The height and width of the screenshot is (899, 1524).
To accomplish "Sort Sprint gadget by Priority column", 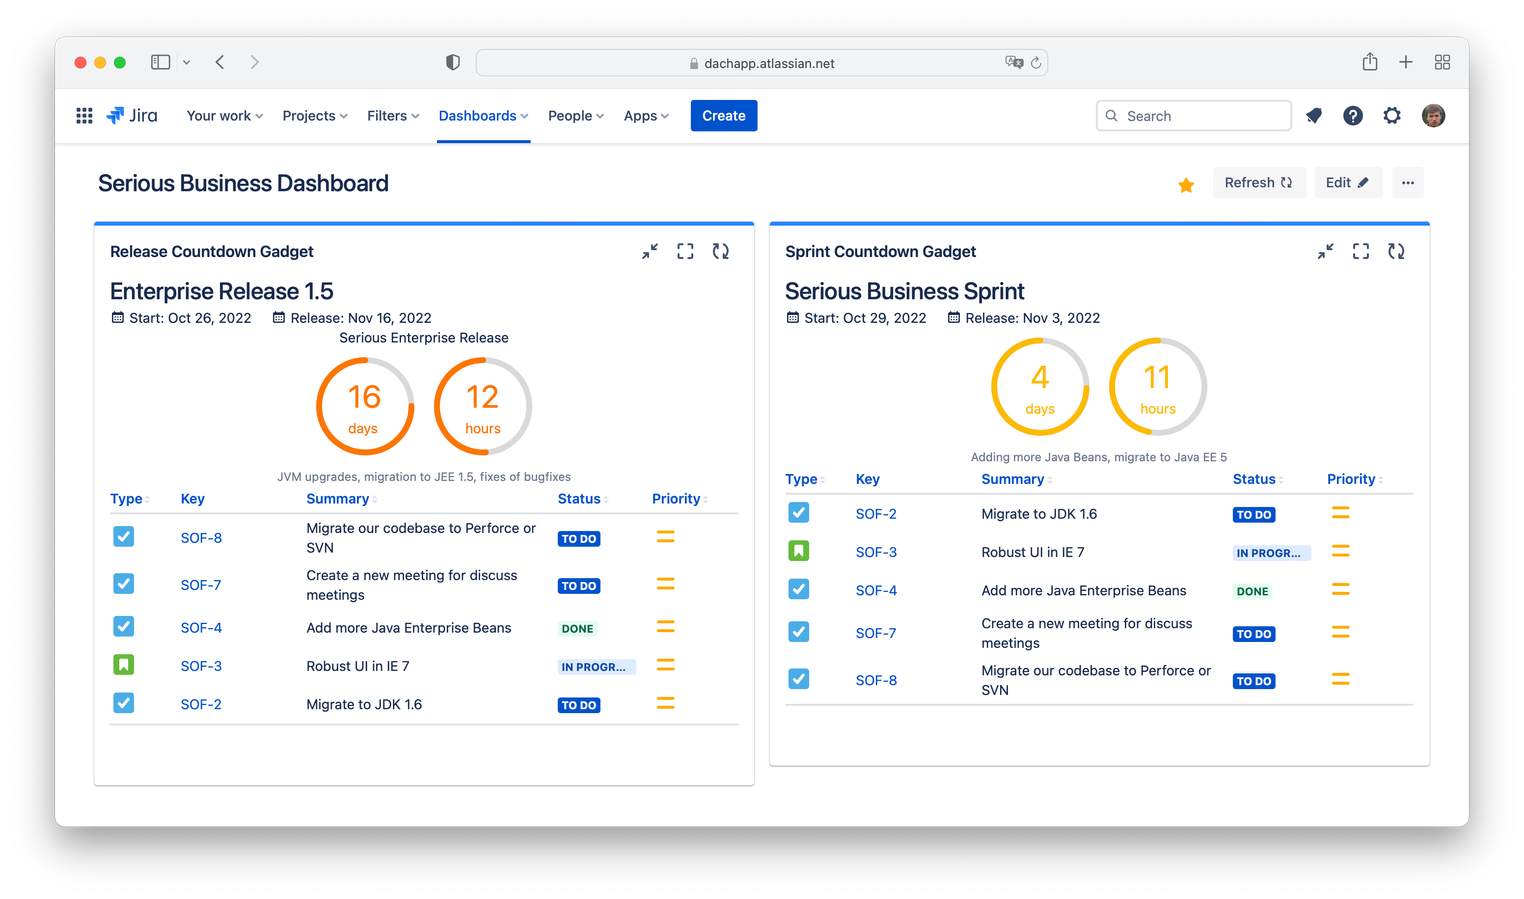I will click(1355, 479).
